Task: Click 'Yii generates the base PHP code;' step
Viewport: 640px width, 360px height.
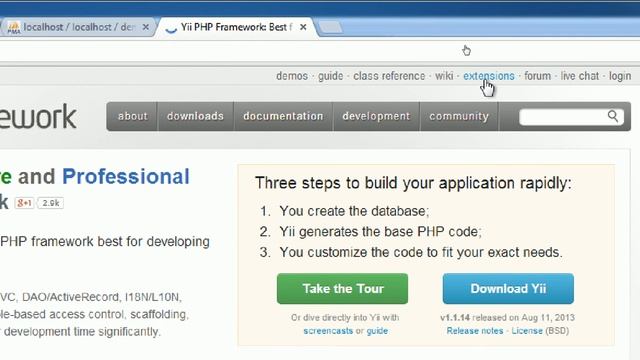Action: pyautogui.click(x=380, y=232)
